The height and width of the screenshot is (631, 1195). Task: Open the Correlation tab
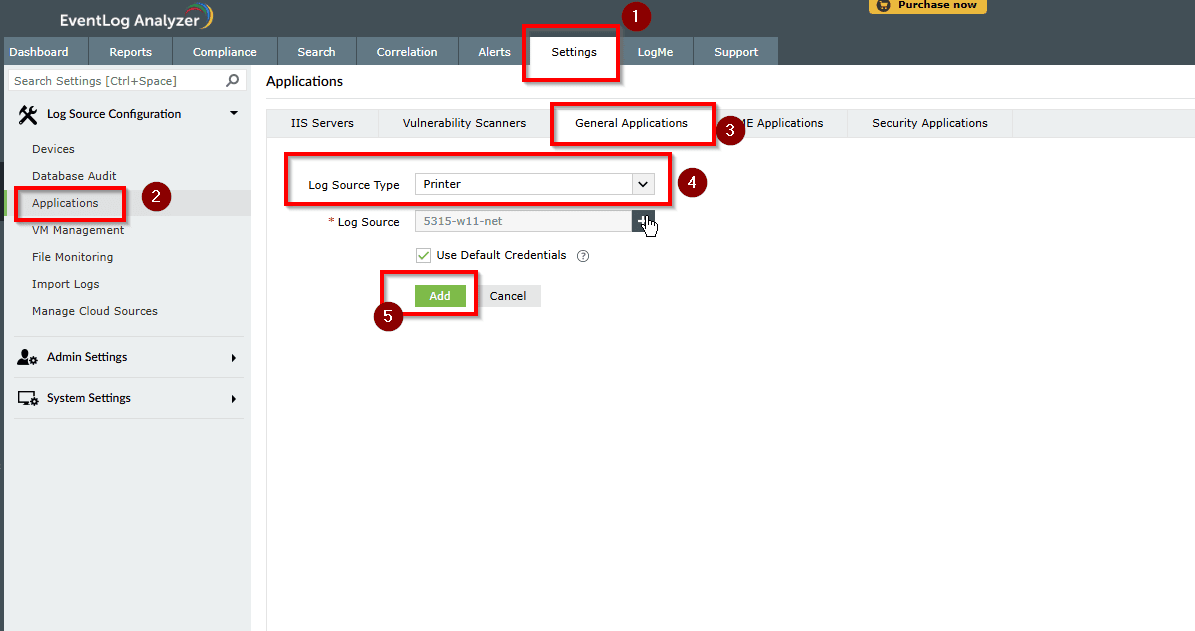click(x=407, y=52)
